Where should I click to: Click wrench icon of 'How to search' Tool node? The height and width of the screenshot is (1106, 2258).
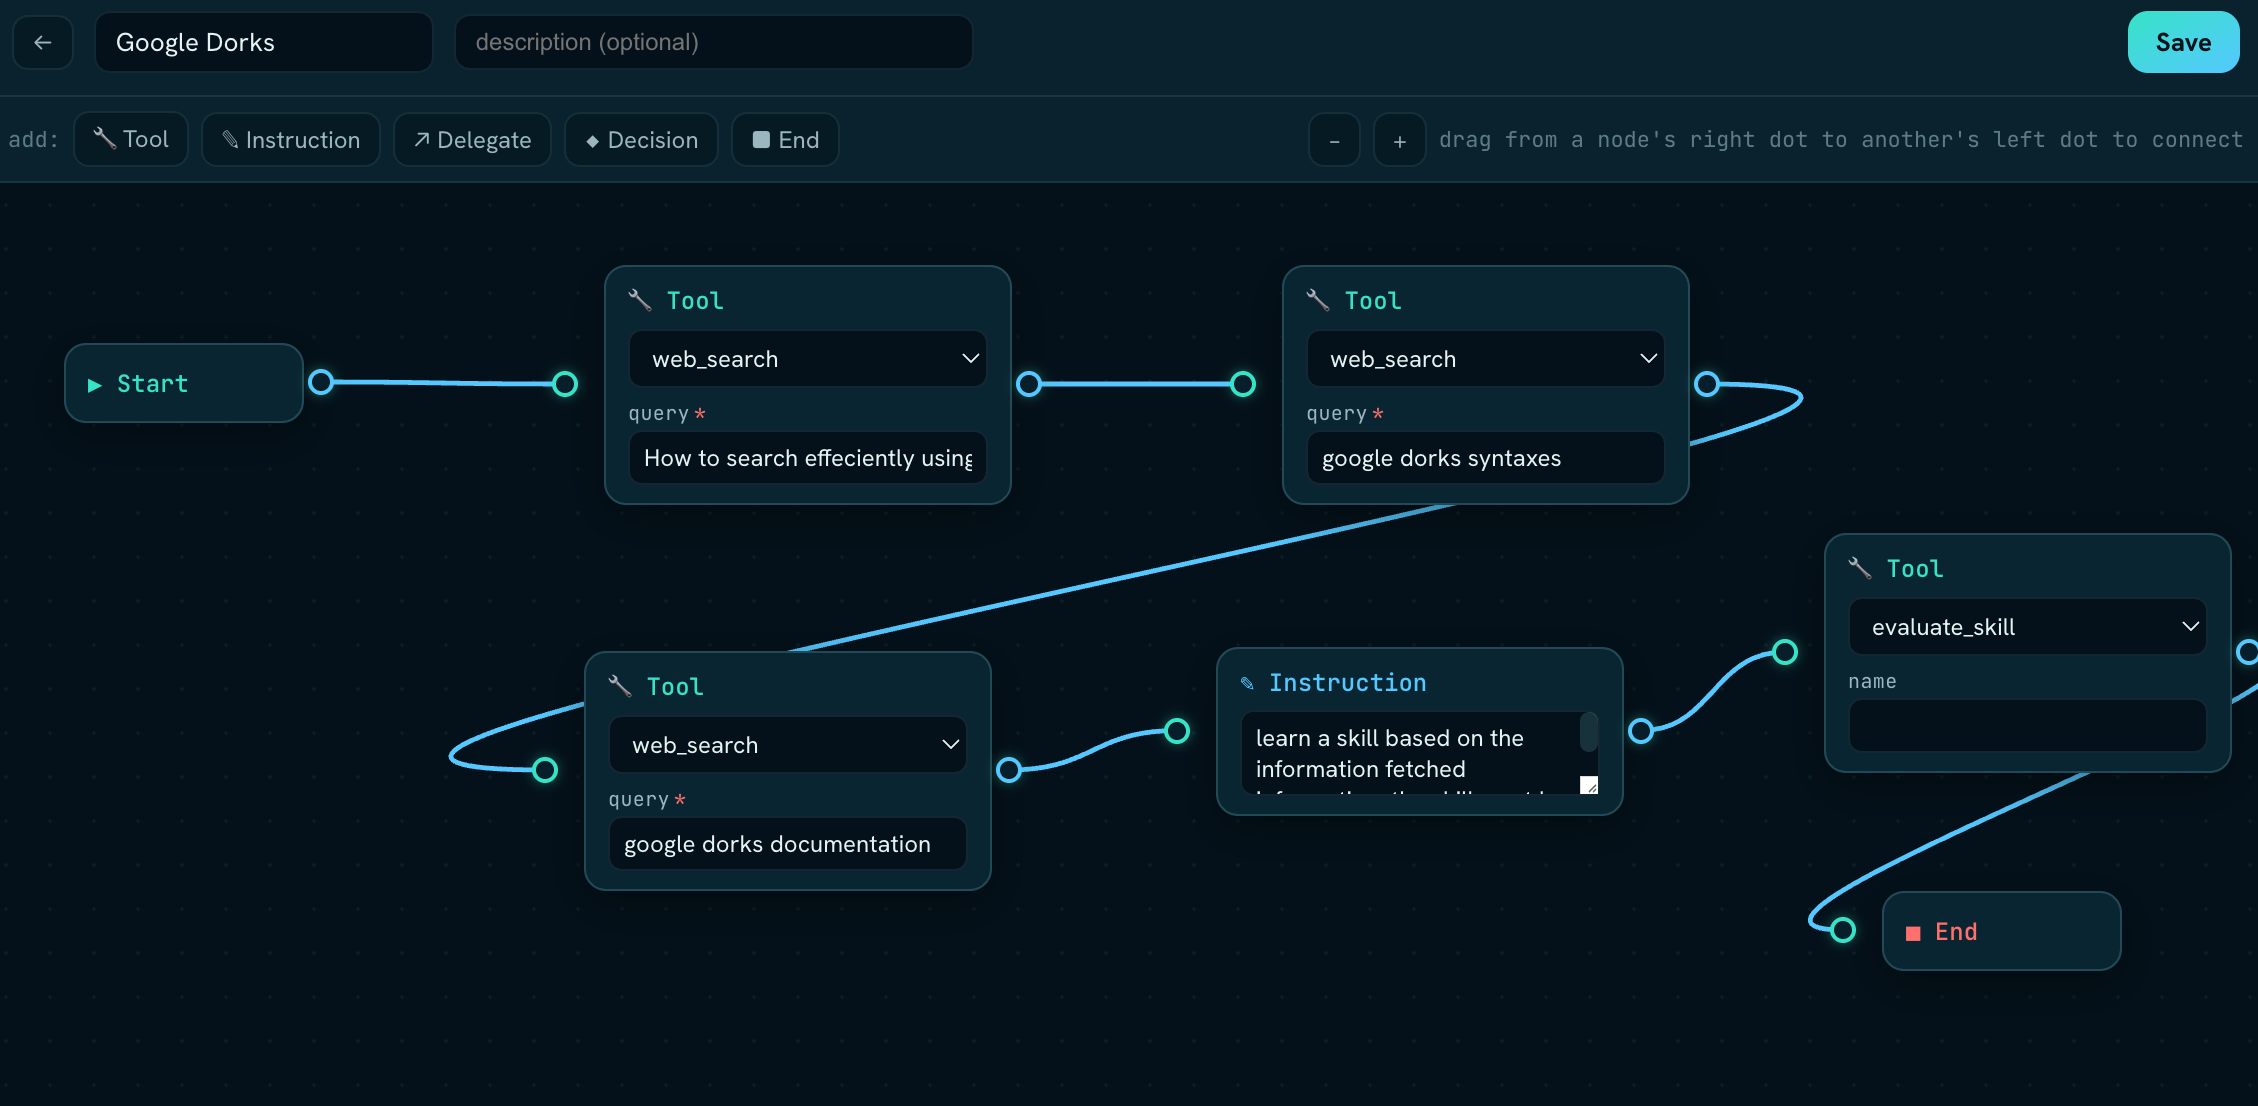point(640,300)
